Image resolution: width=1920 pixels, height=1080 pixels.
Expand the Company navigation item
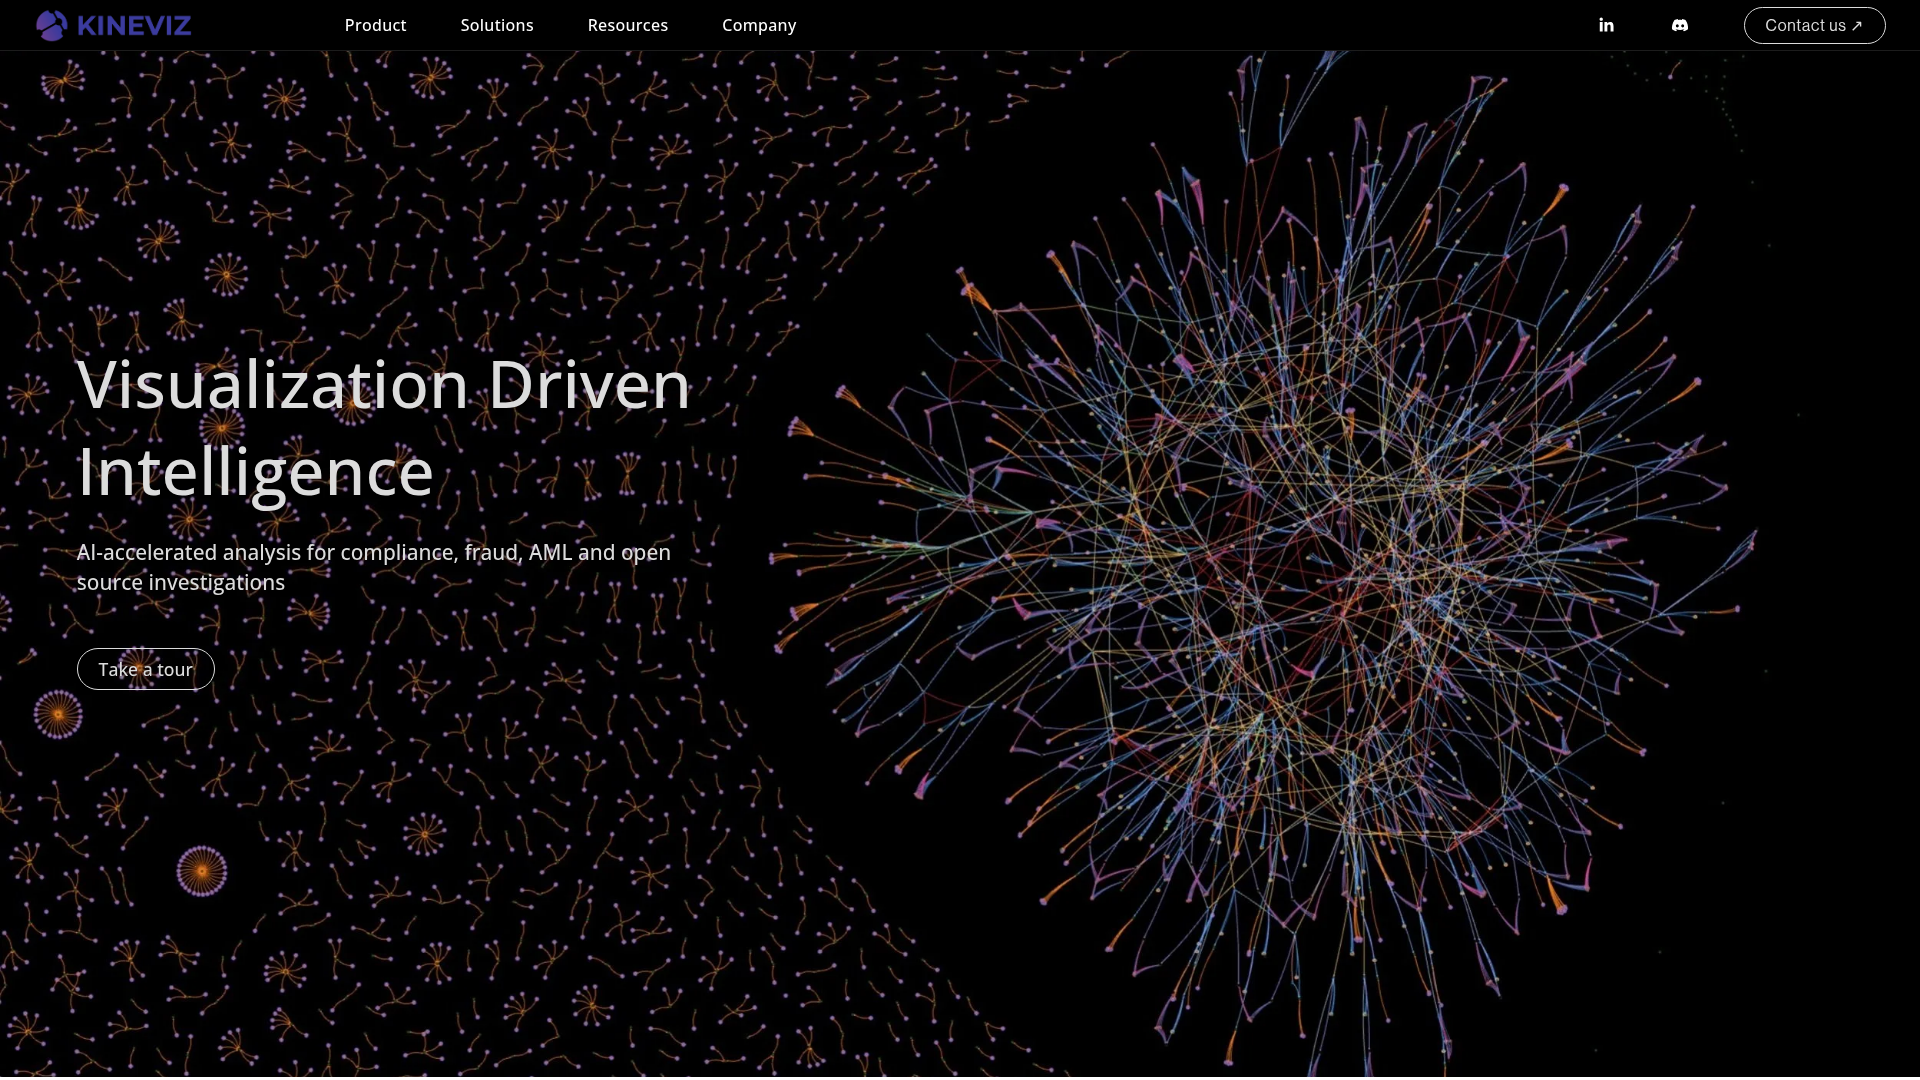point(759,25)
